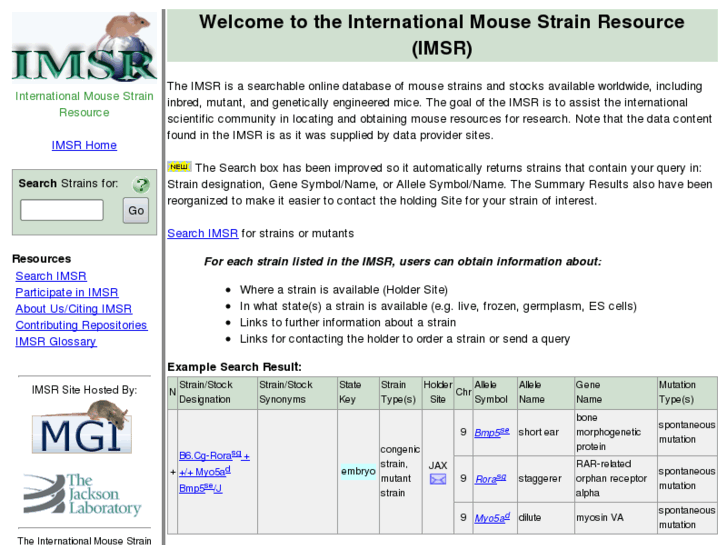Image resolution: width=727 pixels, height=545 pixels.
Task: Open the search help question mark icon
Action: (141, 185)
